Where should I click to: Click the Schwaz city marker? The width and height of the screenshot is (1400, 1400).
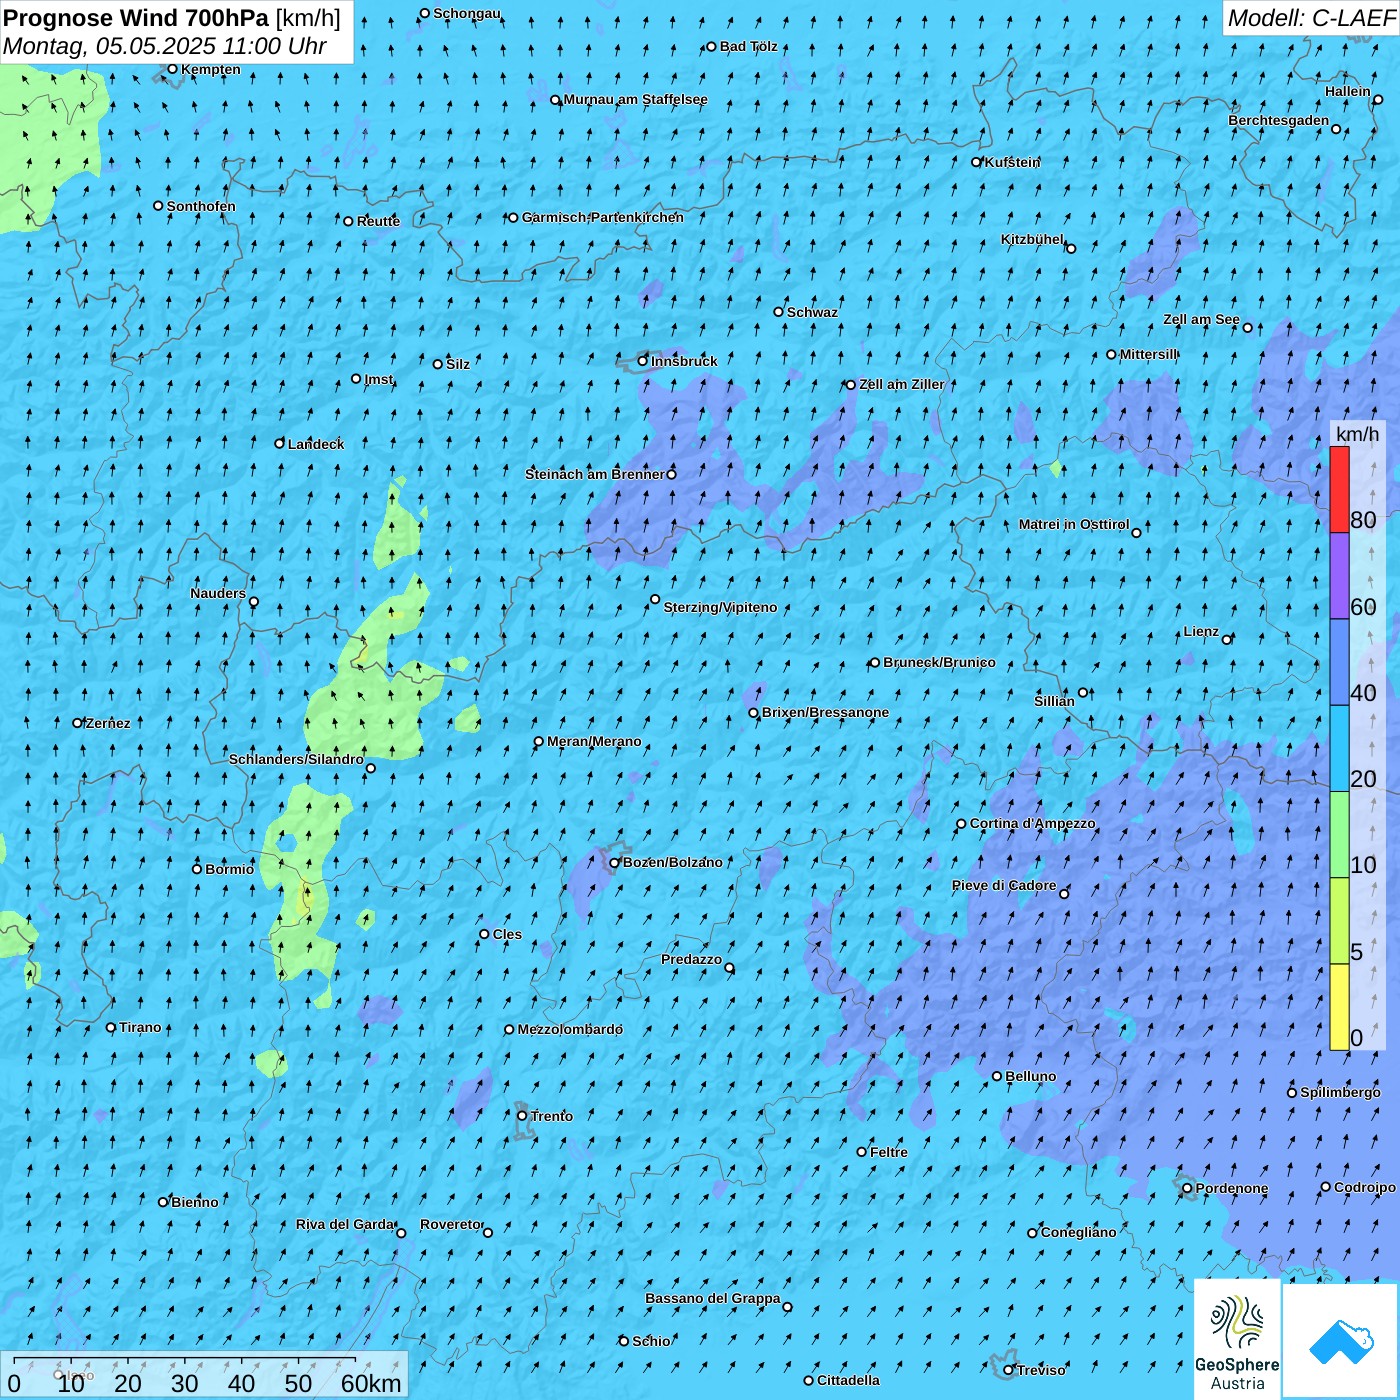pyautogui.click(x=778, y=312)
